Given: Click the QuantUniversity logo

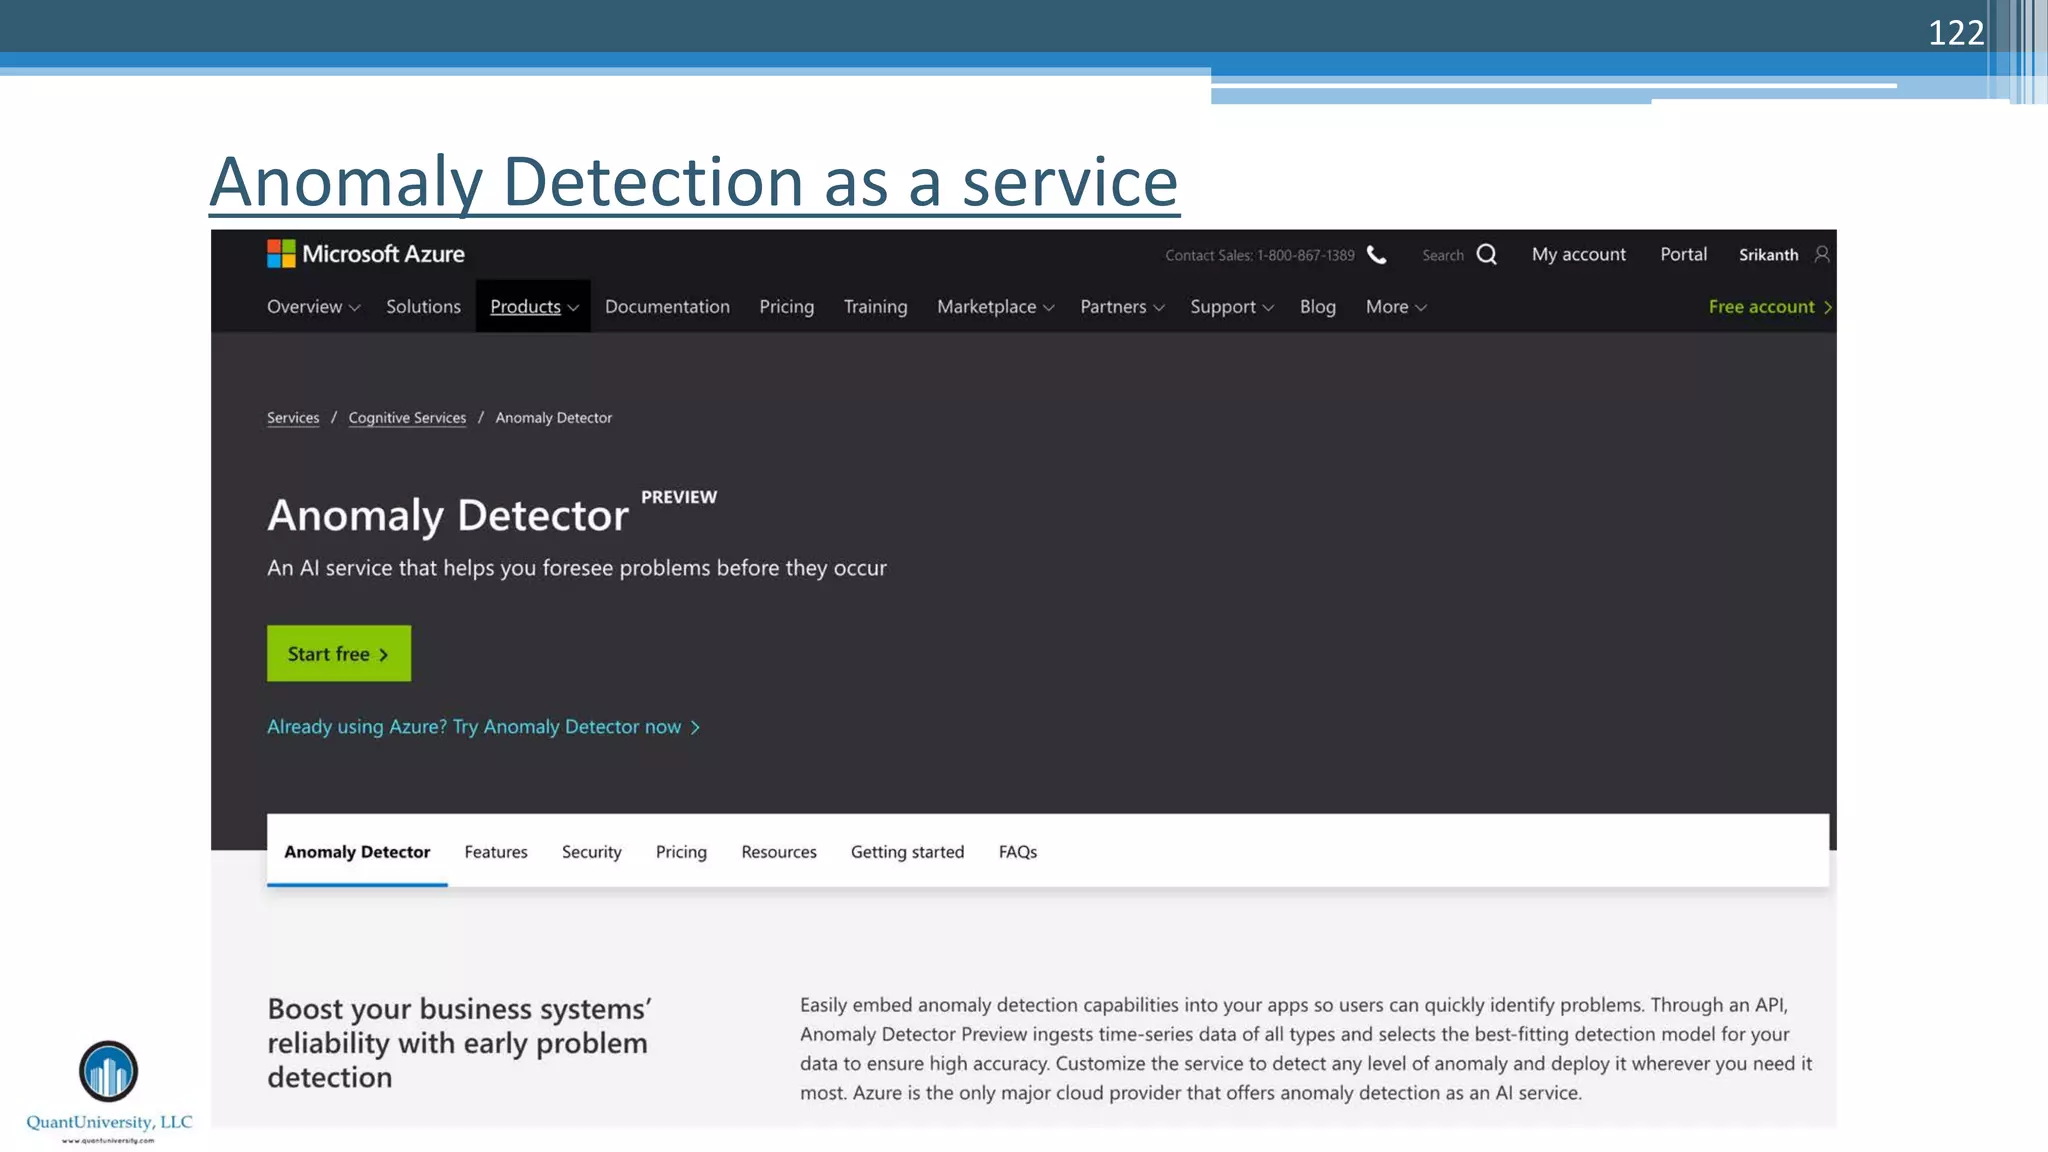Looking at the screenshot, I should click(x=108, y=1072).
